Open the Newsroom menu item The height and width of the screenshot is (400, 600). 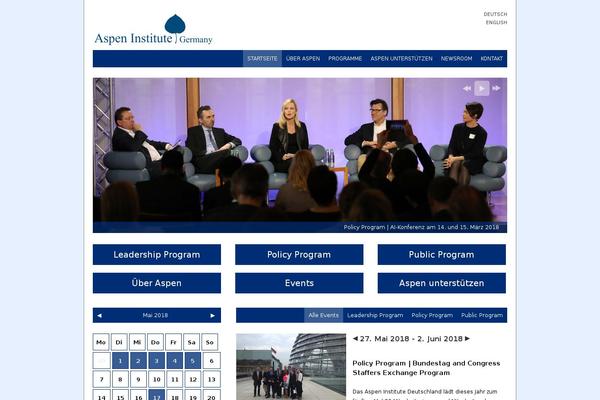coord(456,59)
